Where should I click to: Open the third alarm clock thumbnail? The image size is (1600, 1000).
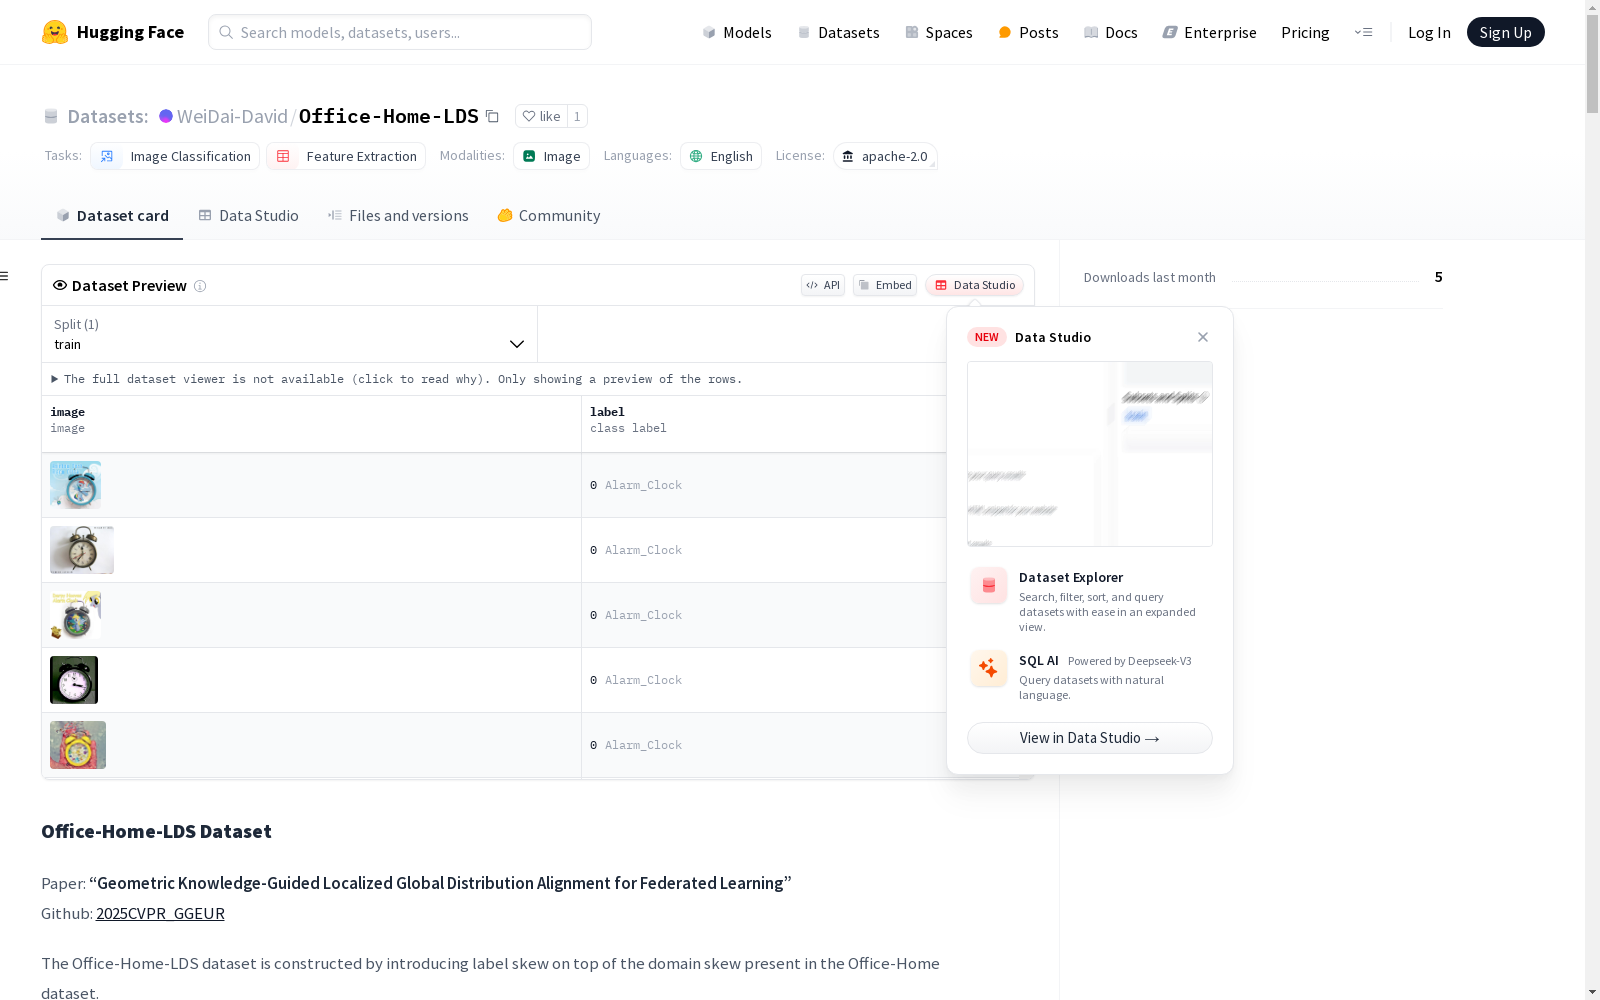pos(76,615)
